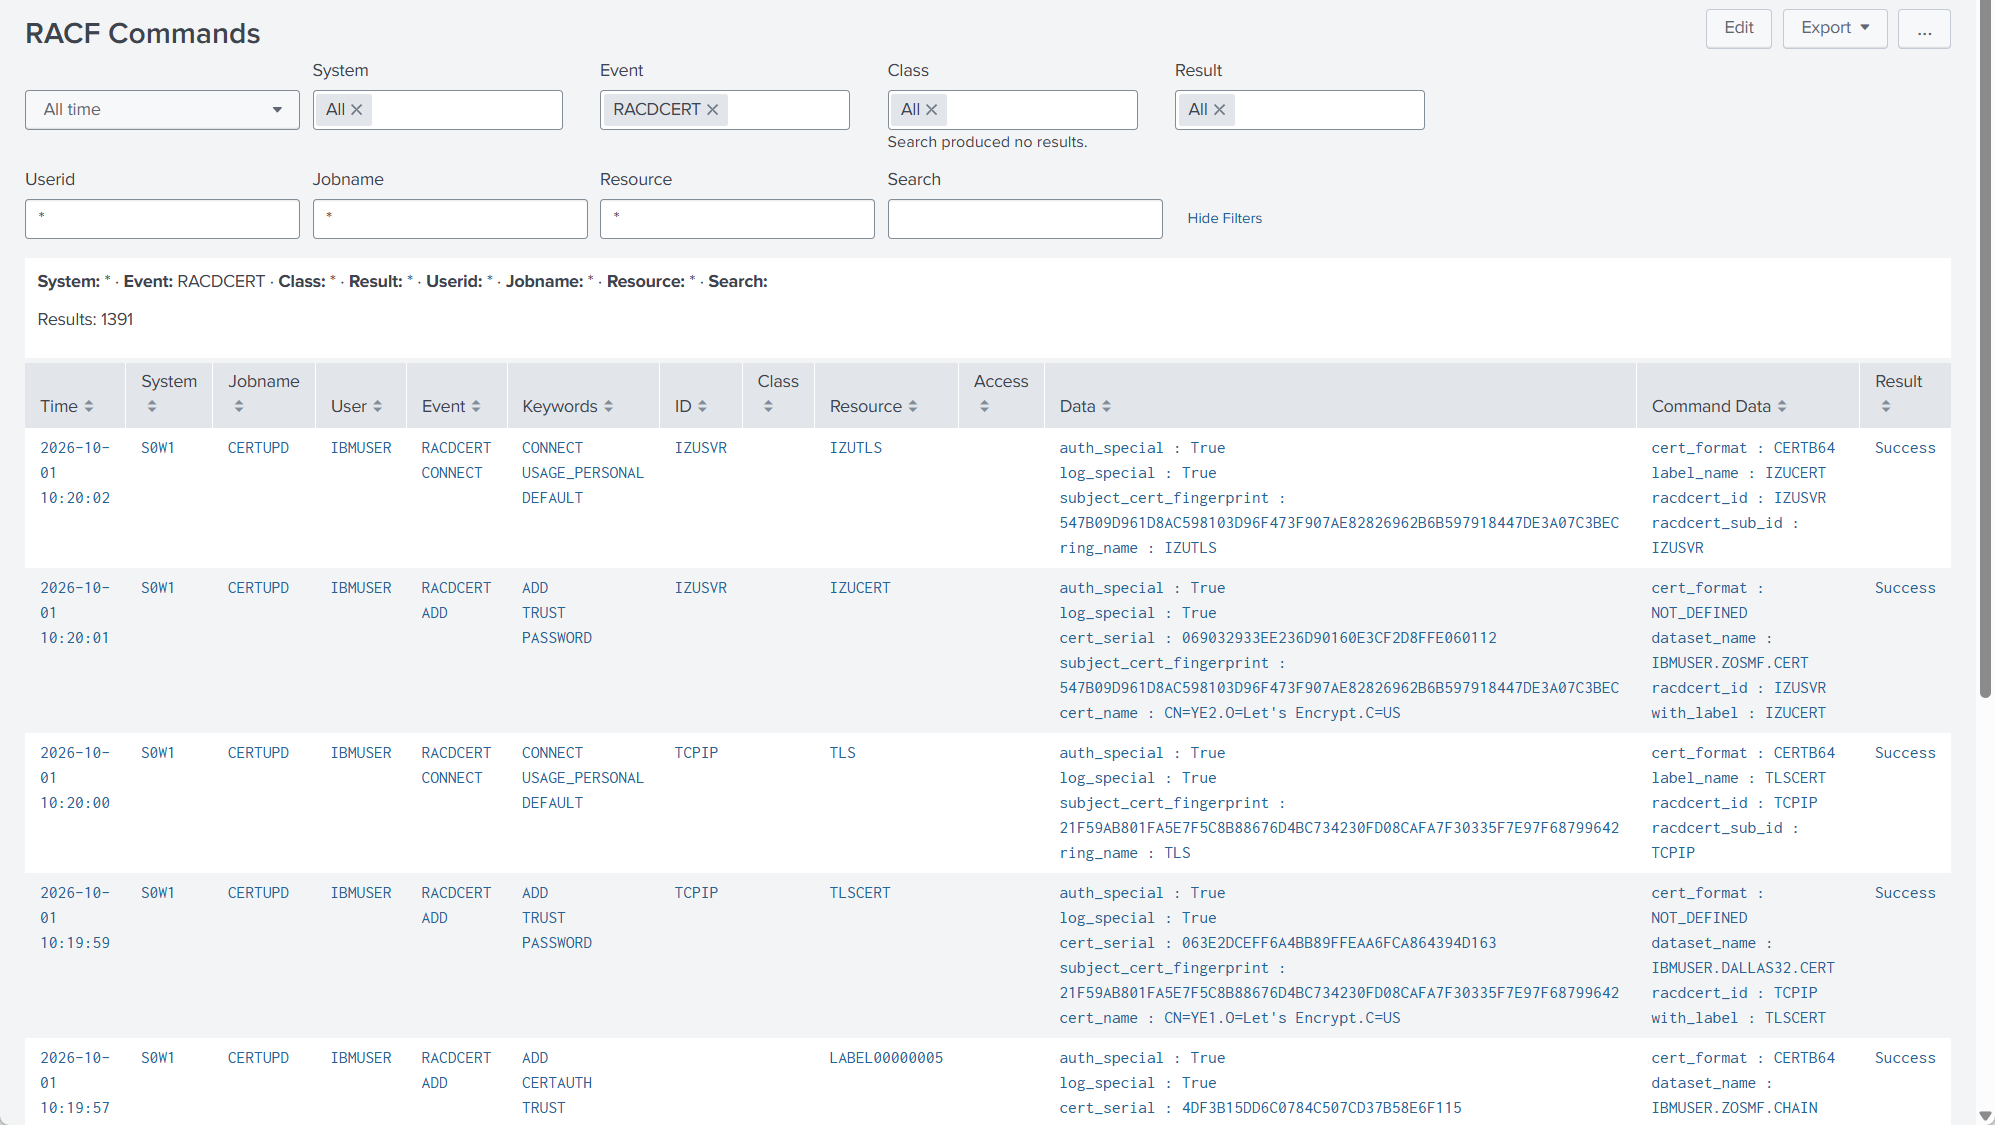1995x1125 pixels.
Task: Focus the Userid filter input
Action: tap(162, 219)
